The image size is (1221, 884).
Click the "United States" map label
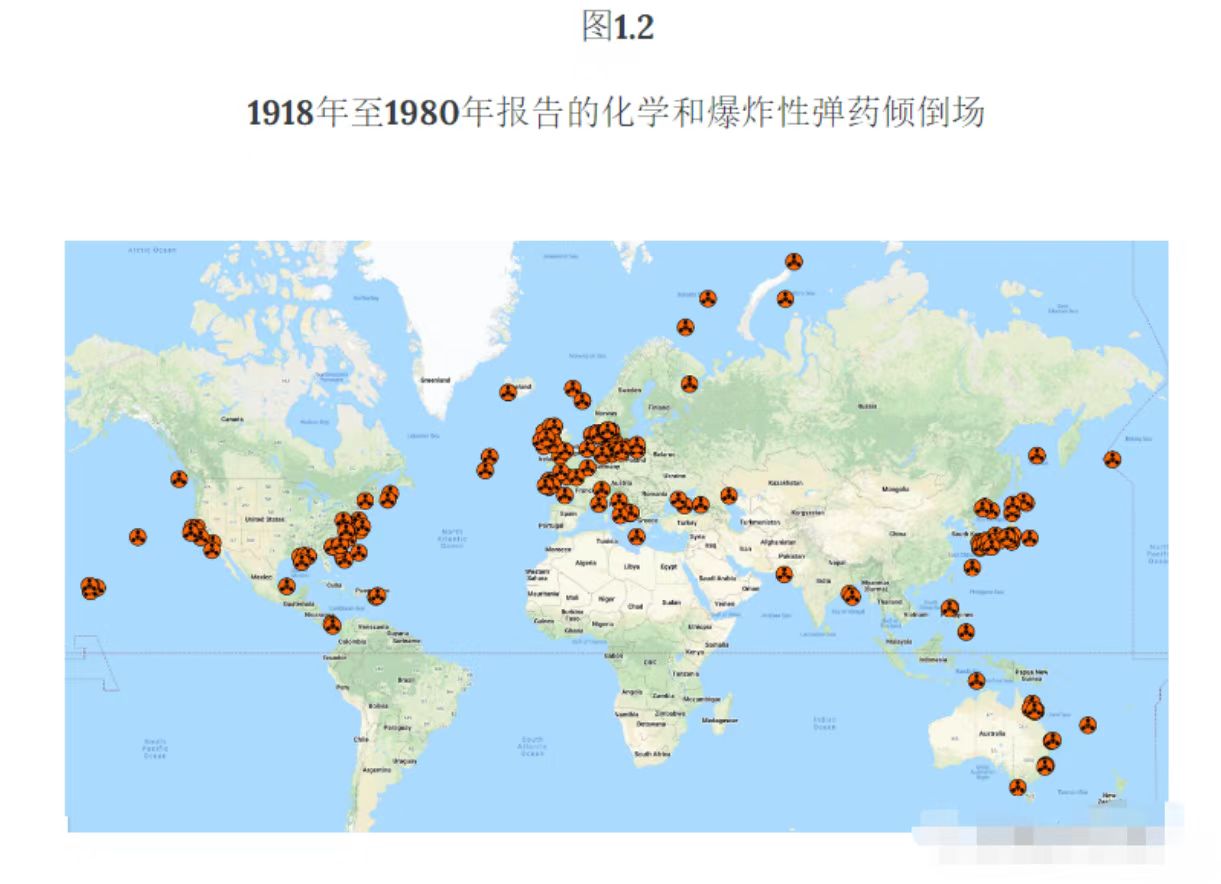(x=266, y=519)
